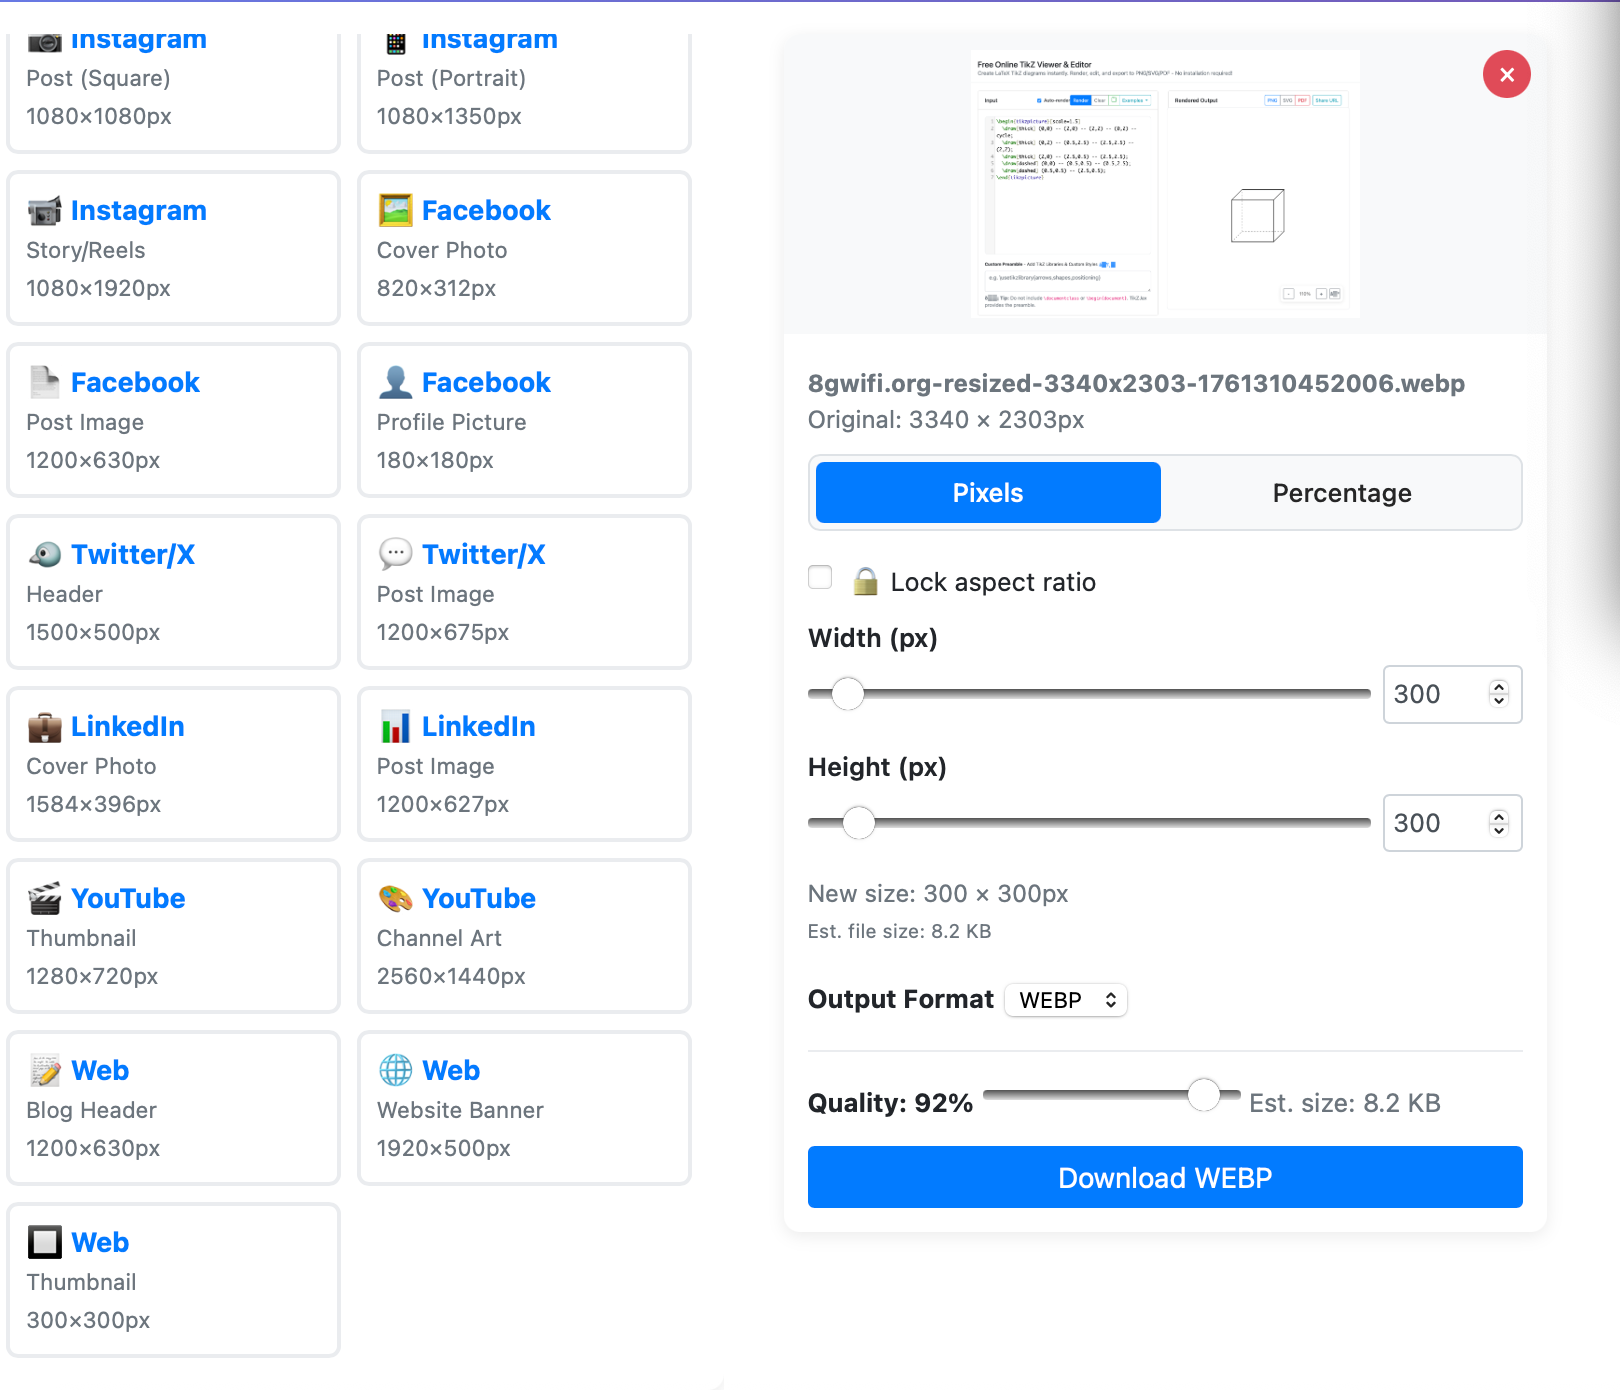Click the LinkedIn Post Image bar chart icon
1620x1390 pixels.
pos(396,727)
